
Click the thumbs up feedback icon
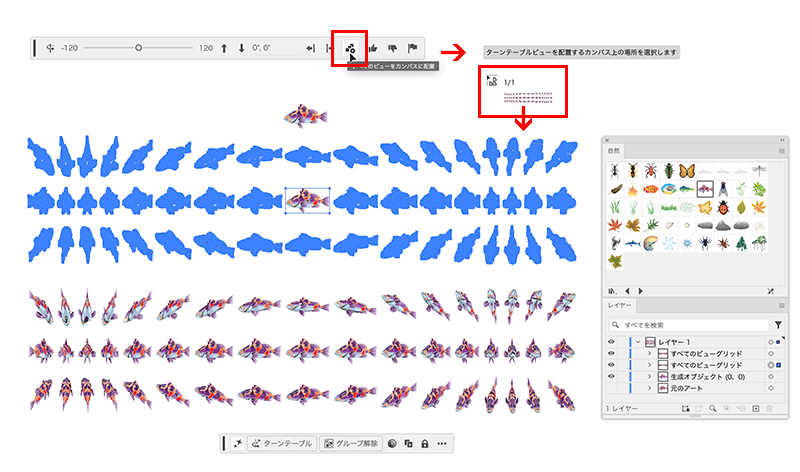pos(372,47)
